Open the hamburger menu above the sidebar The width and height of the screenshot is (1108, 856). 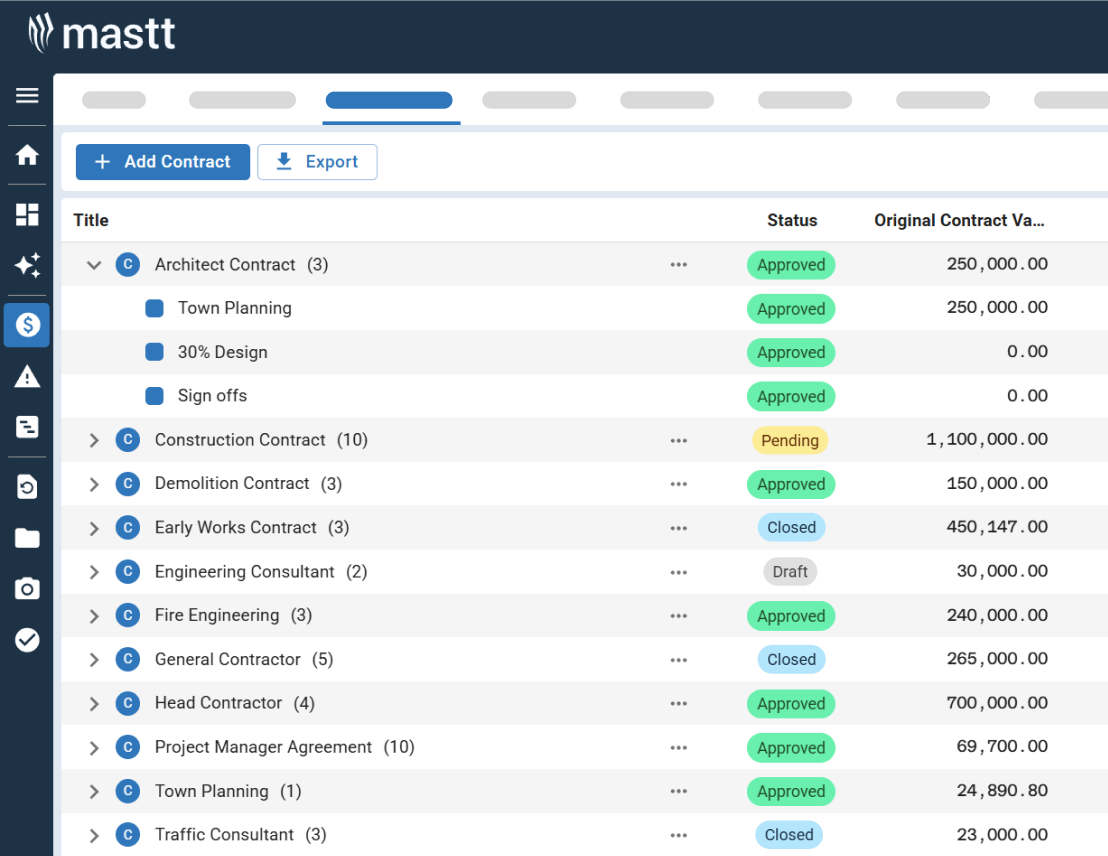[x=27, y=95]
